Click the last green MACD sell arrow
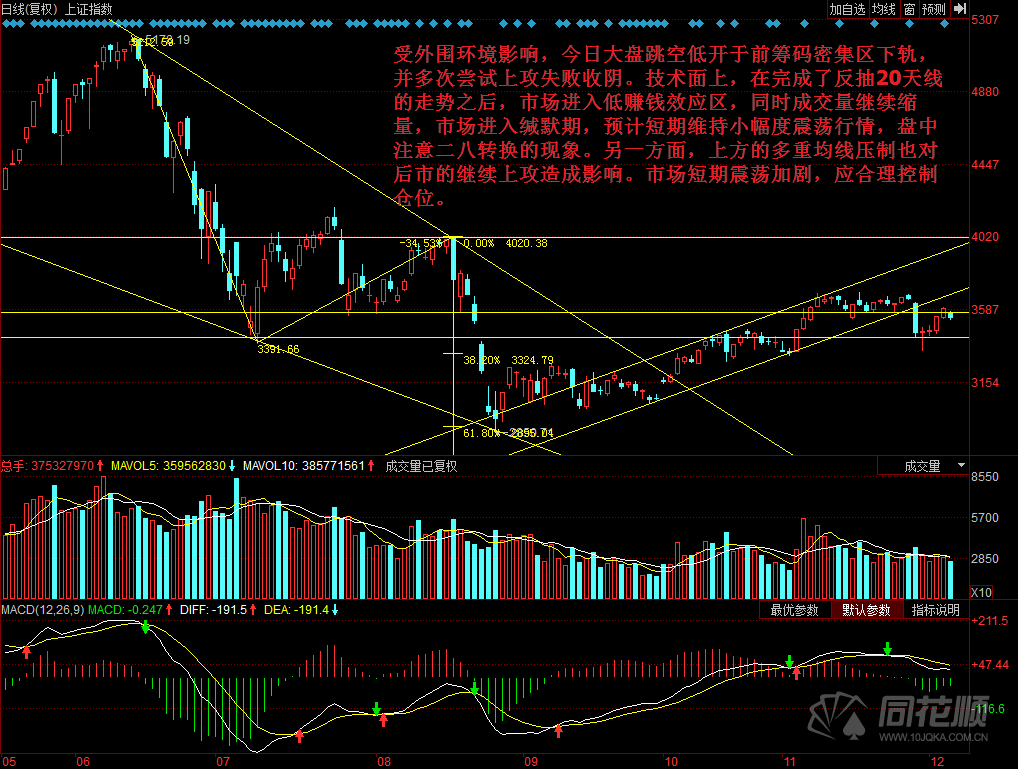Viewport: 1018px width, 769px height. pyautogui.click(x=886, y=648)
